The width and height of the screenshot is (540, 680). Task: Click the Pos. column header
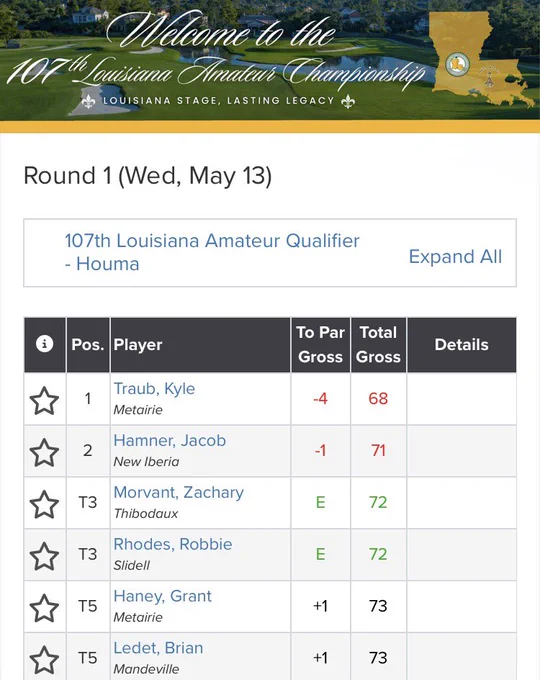[x=88, y=345]
